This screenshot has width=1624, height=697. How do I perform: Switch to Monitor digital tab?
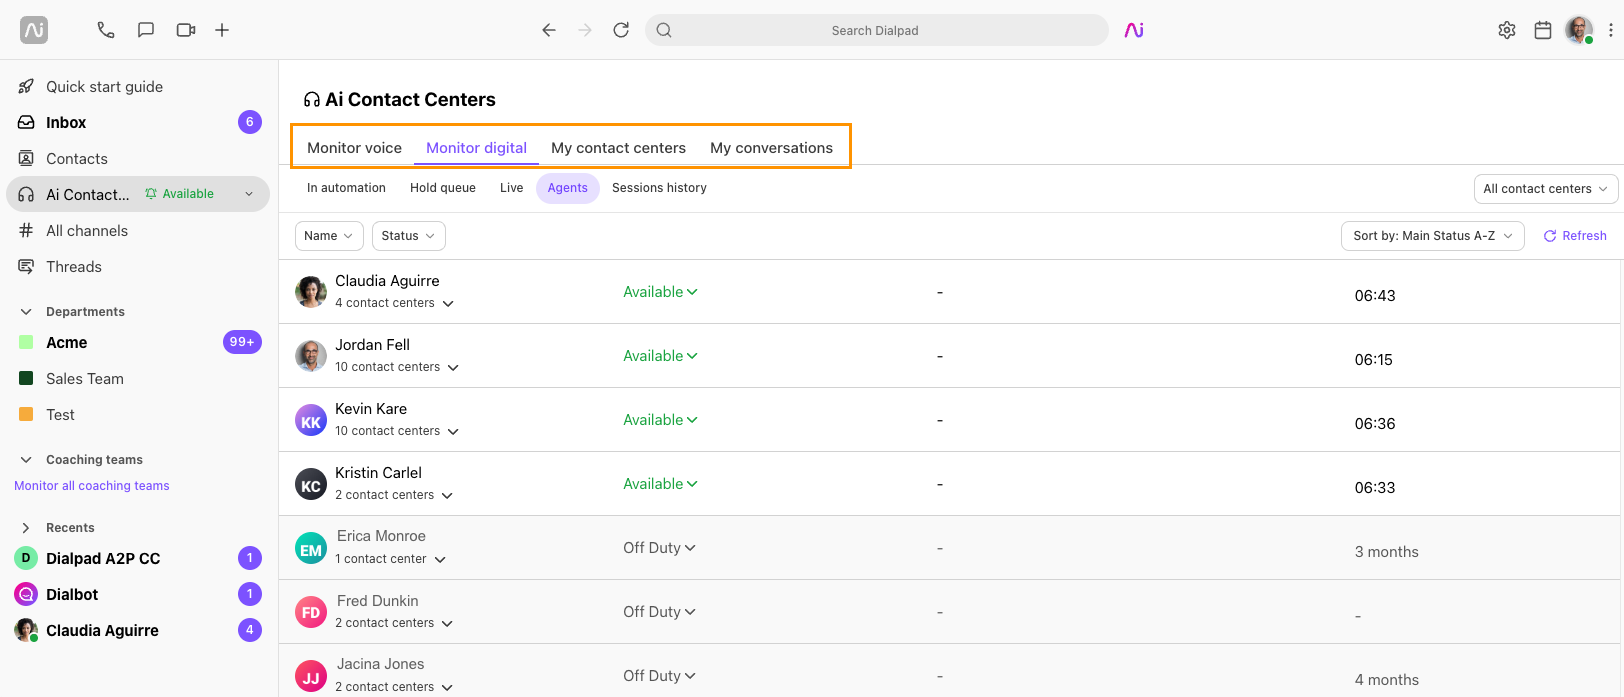(x=476, y=148)
